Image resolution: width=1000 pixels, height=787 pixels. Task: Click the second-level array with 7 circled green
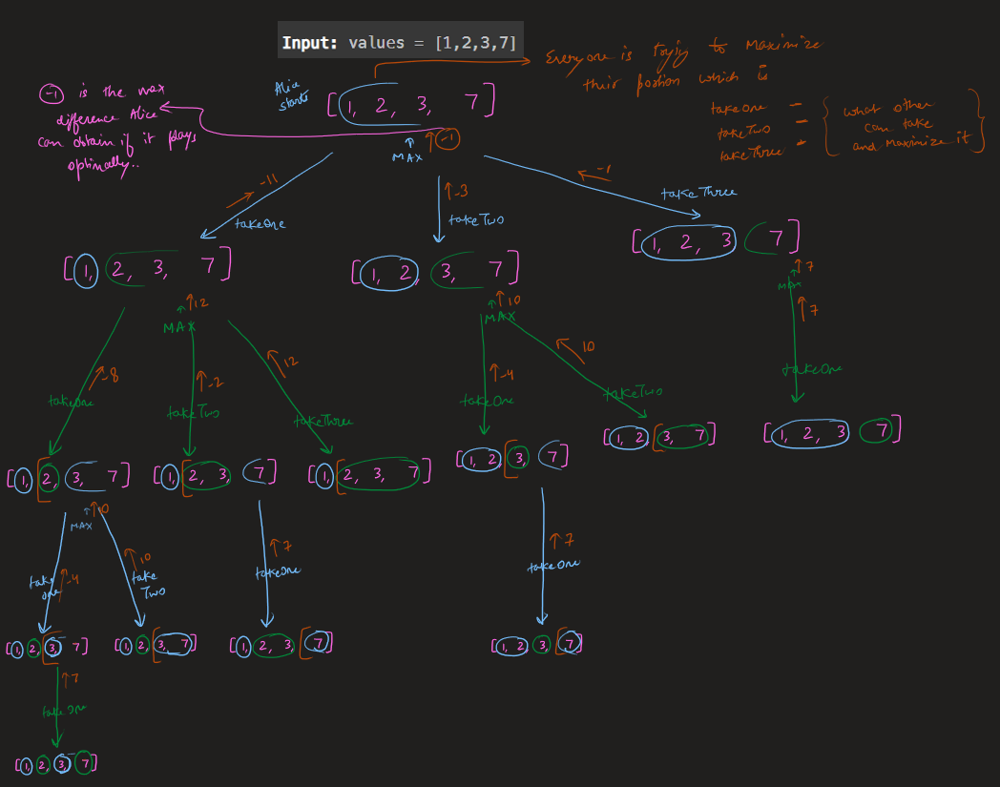pyautogui.click(x=717, y=241)
